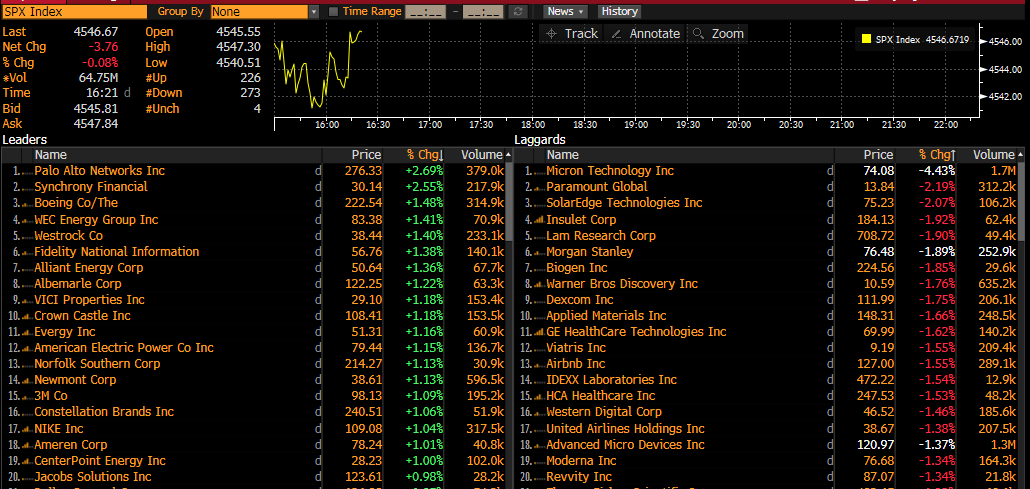The image size is (1030, 489).
Task: Click the Track crosshair tool
Action: coord(571,34)
